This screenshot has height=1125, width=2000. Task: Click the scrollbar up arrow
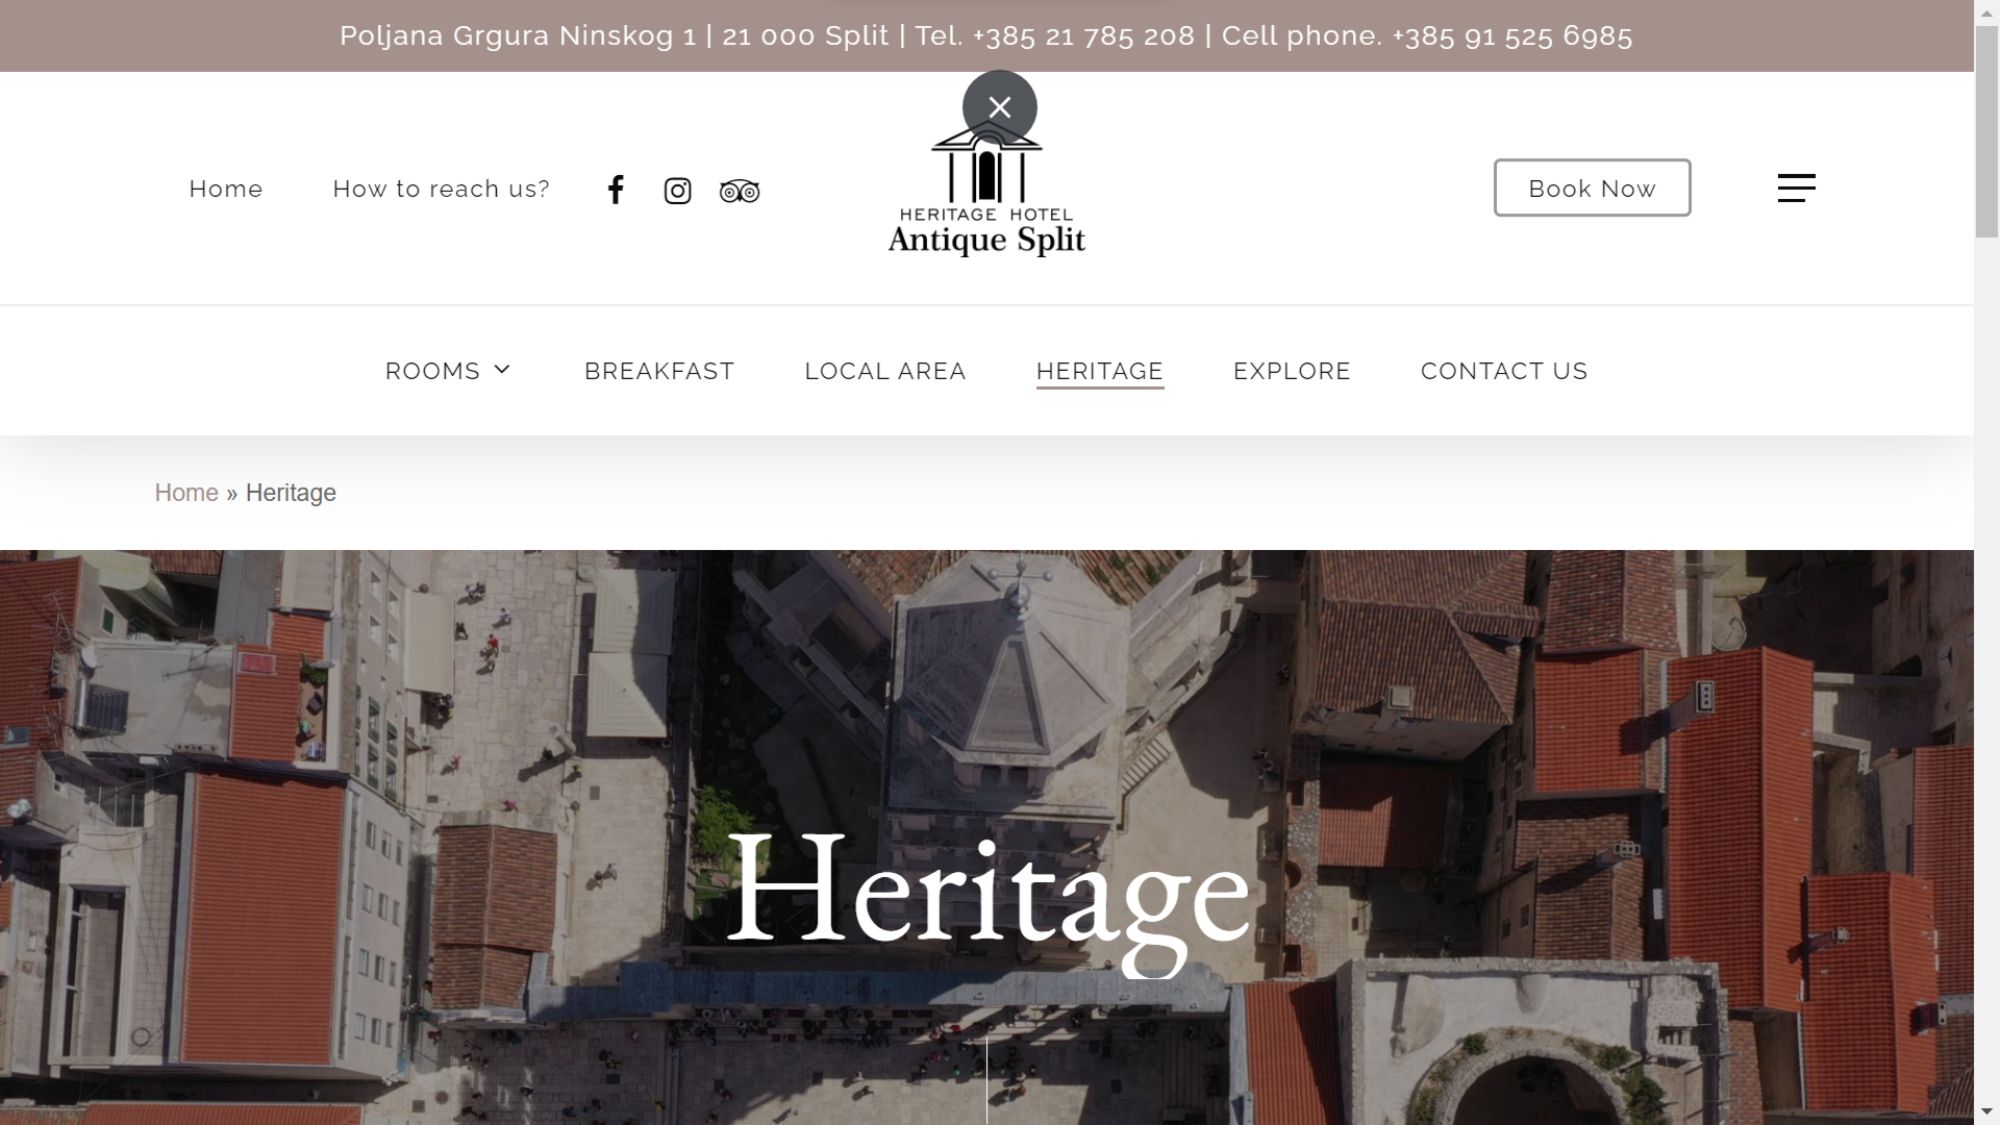click(x=1986, y=12)
